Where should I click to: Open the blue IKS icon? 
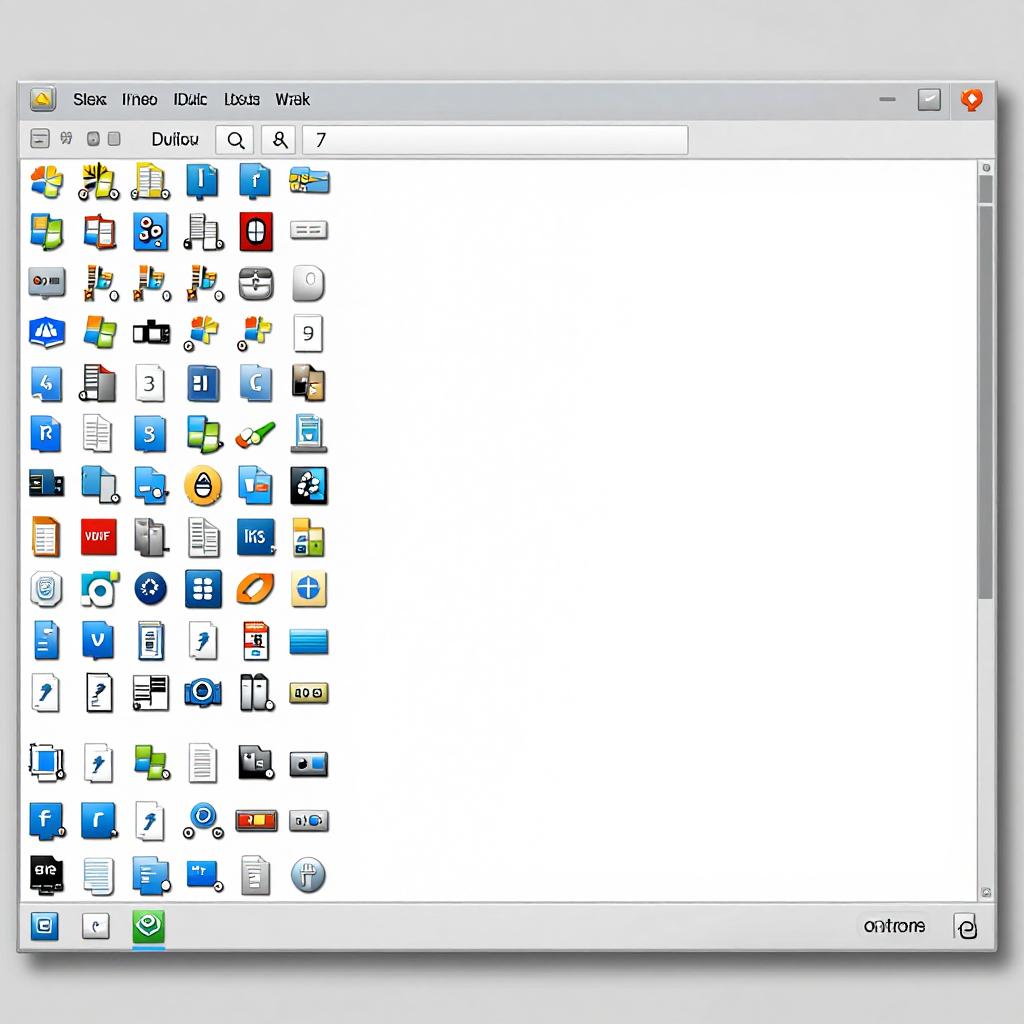click(x=255, y=537)
